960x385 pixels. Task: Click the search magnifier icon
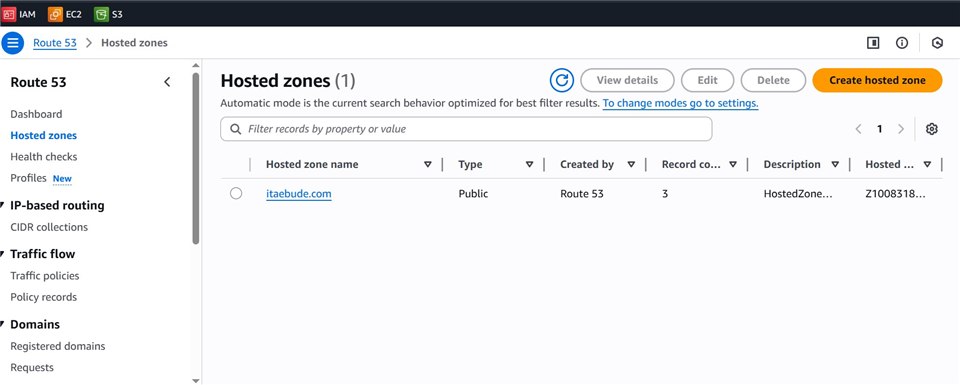pyautogui.click(x=235, y=129)
